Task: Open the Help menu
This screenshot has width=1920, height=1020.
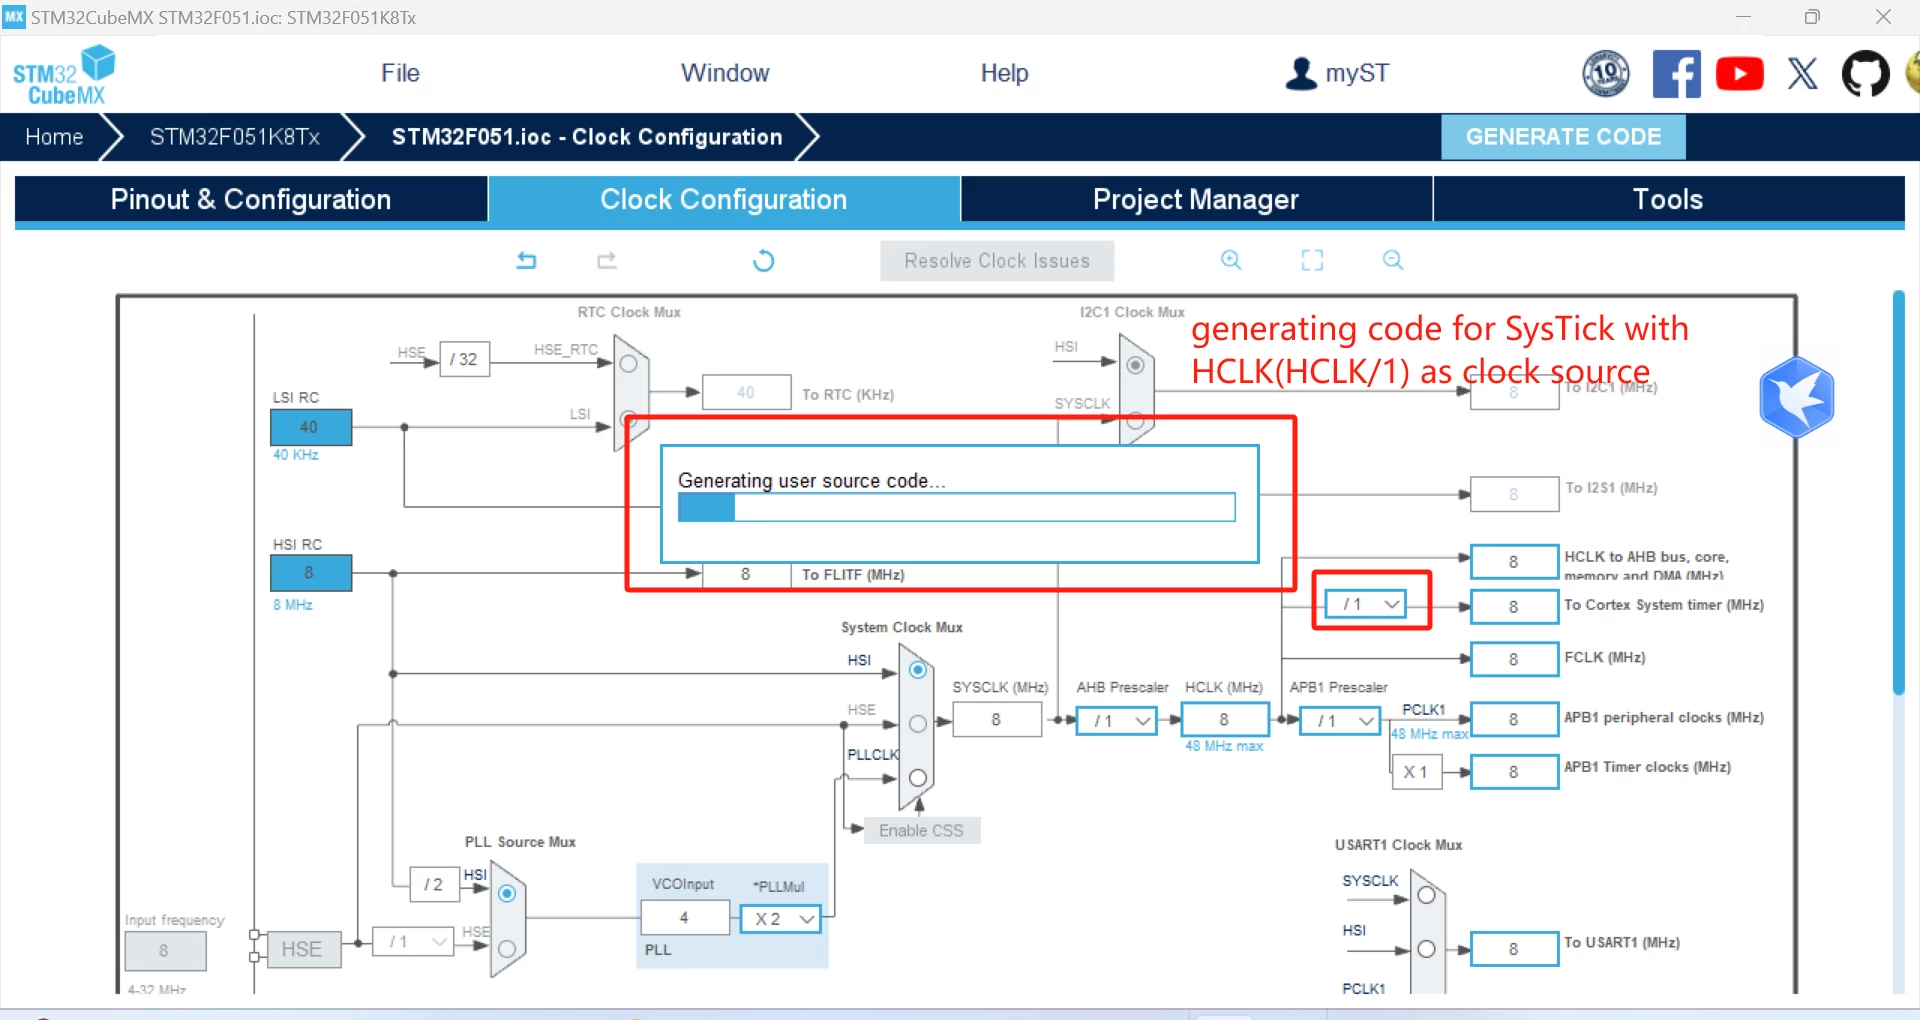Action: click(x=1004, y=73)
